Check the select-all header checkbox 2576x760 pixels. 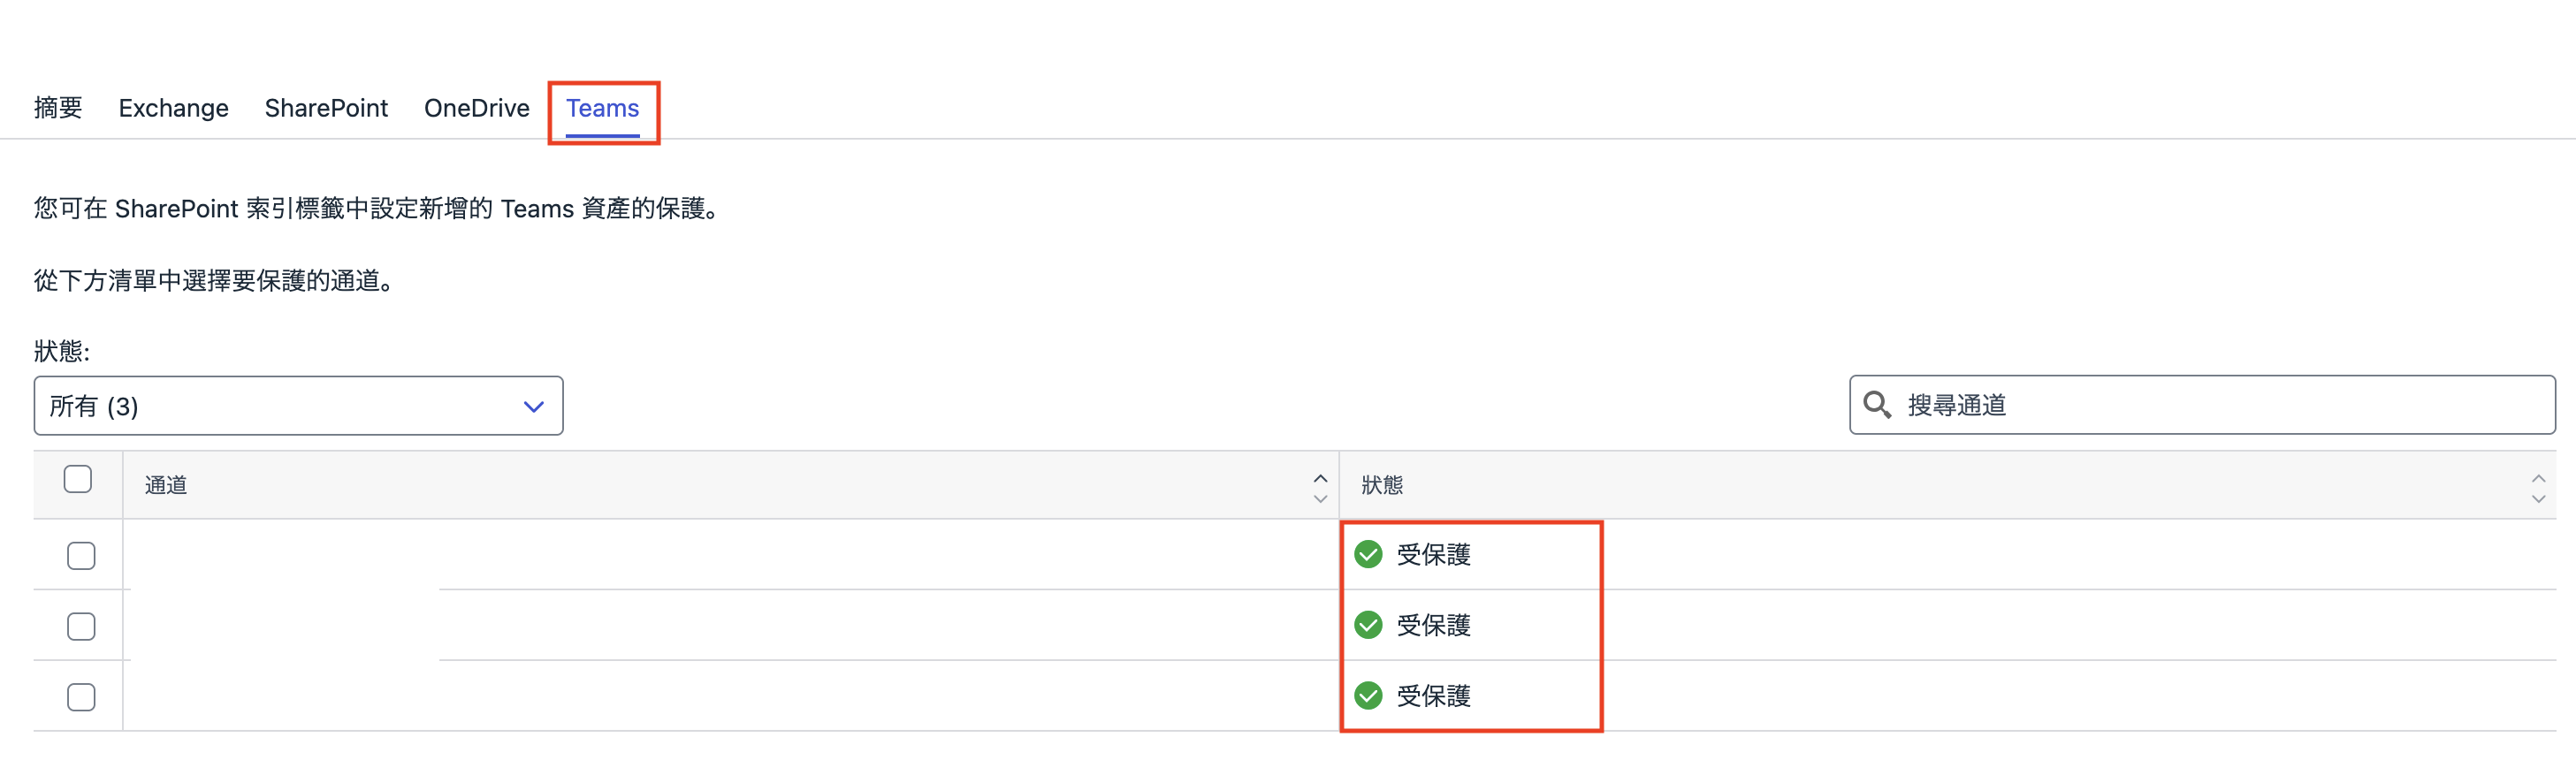click(x=78, y=479)
